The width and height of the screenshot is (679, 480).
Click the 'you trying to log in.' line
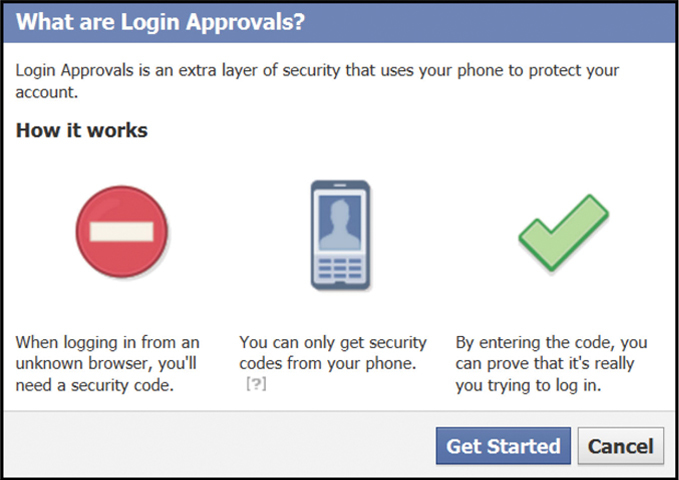pyautogui.click(x=528, y=385)
